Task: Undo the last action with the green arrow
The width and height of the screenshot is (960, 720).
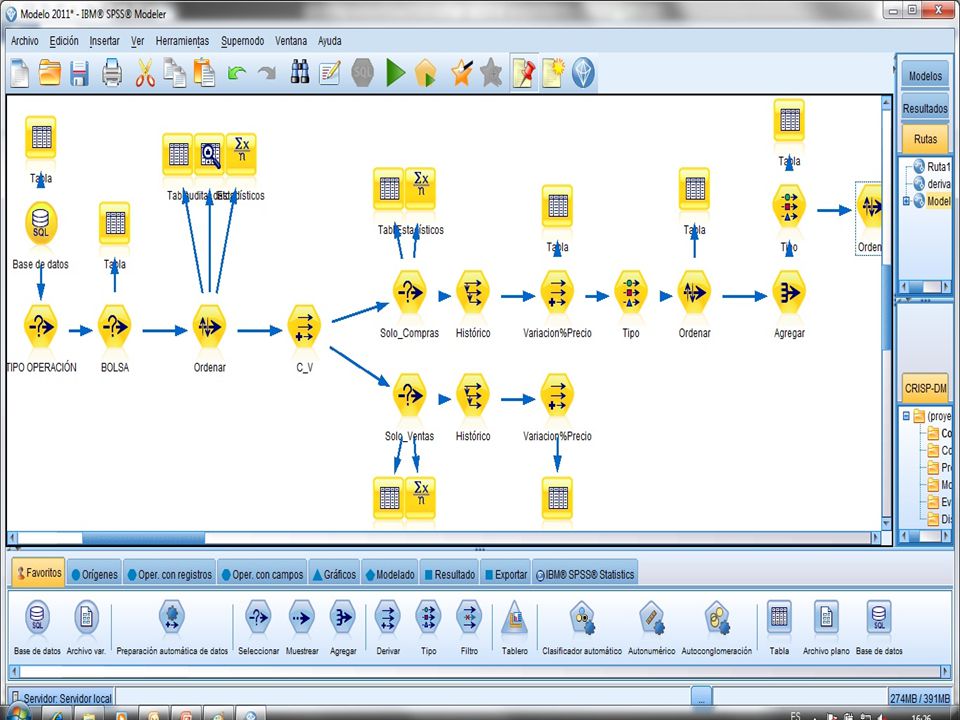Action: tap(236, 73)
